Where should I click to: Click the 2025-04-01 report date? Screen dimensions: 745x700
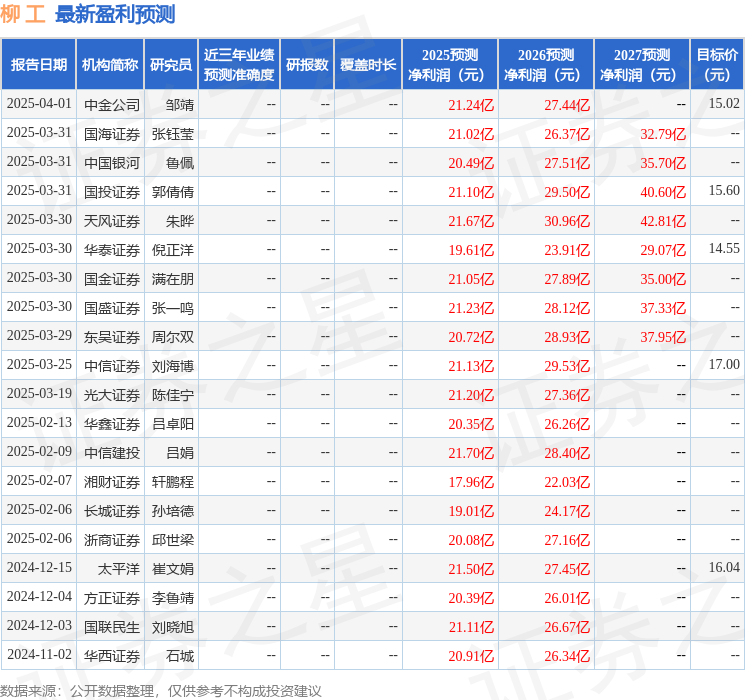click(39, 103)
